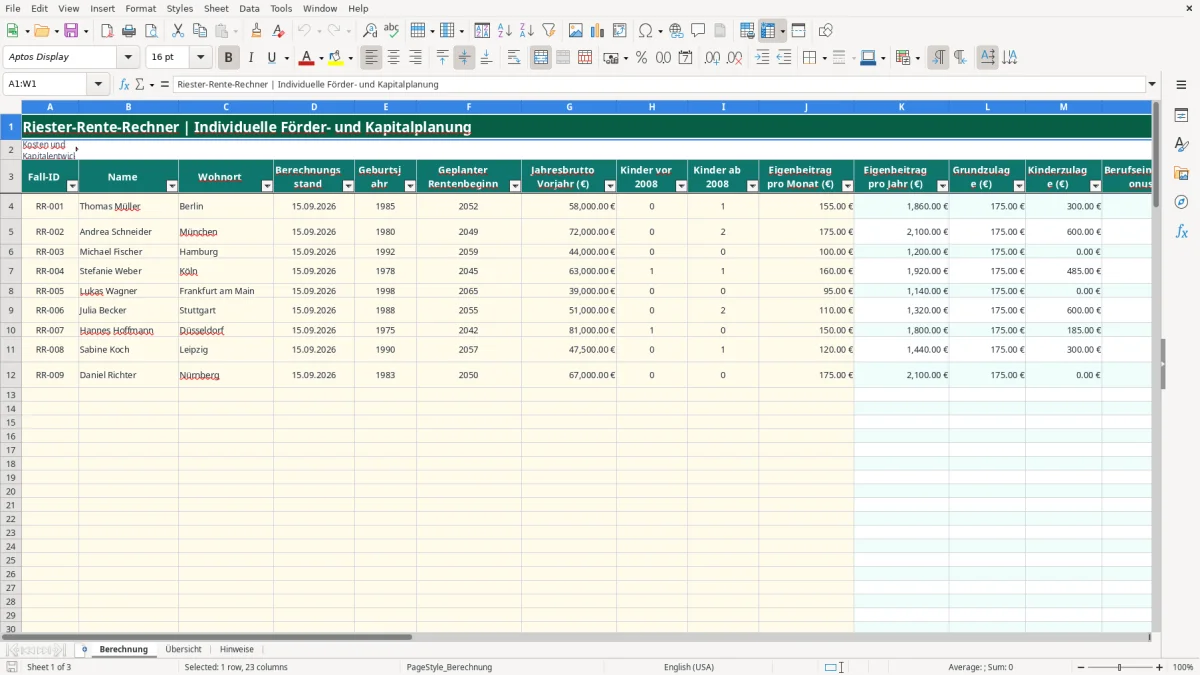Expand the formula bar

[1152, 85]
